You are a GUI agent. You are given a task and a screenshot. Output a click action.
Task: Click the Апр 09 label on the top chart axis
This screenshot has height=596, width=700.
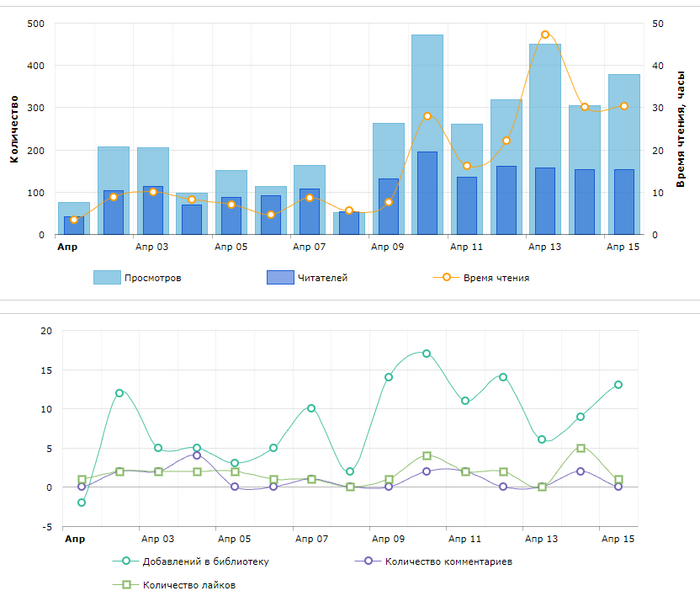(x=388, y=247)
